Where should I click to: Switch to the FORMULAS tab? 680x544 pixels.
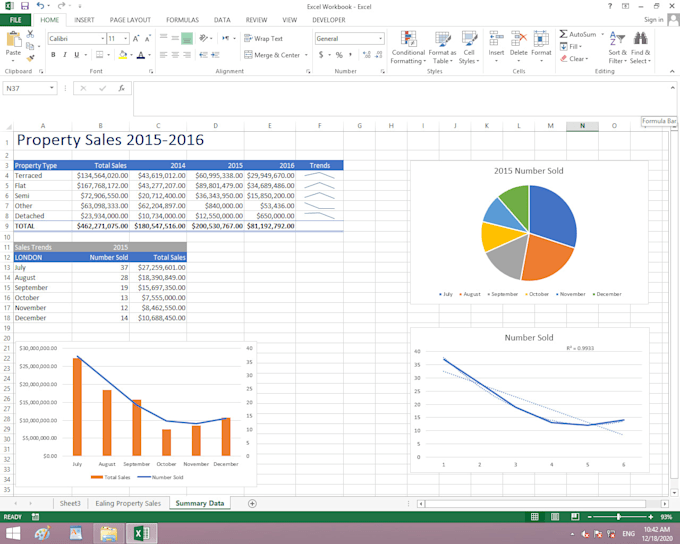pyautogui.click(x=182, y=20)
